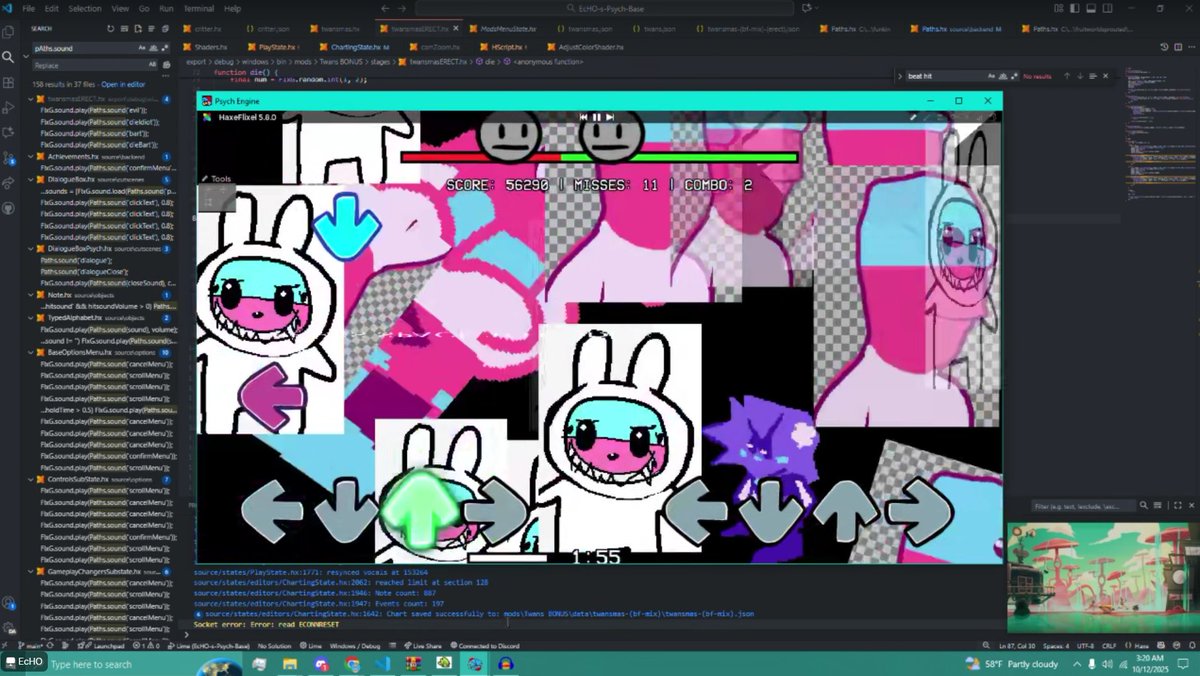Click HaxeFlixel debugger step forward button
Image resolution: width=1200 pixels, height=676 pixels.
(609, 117)
